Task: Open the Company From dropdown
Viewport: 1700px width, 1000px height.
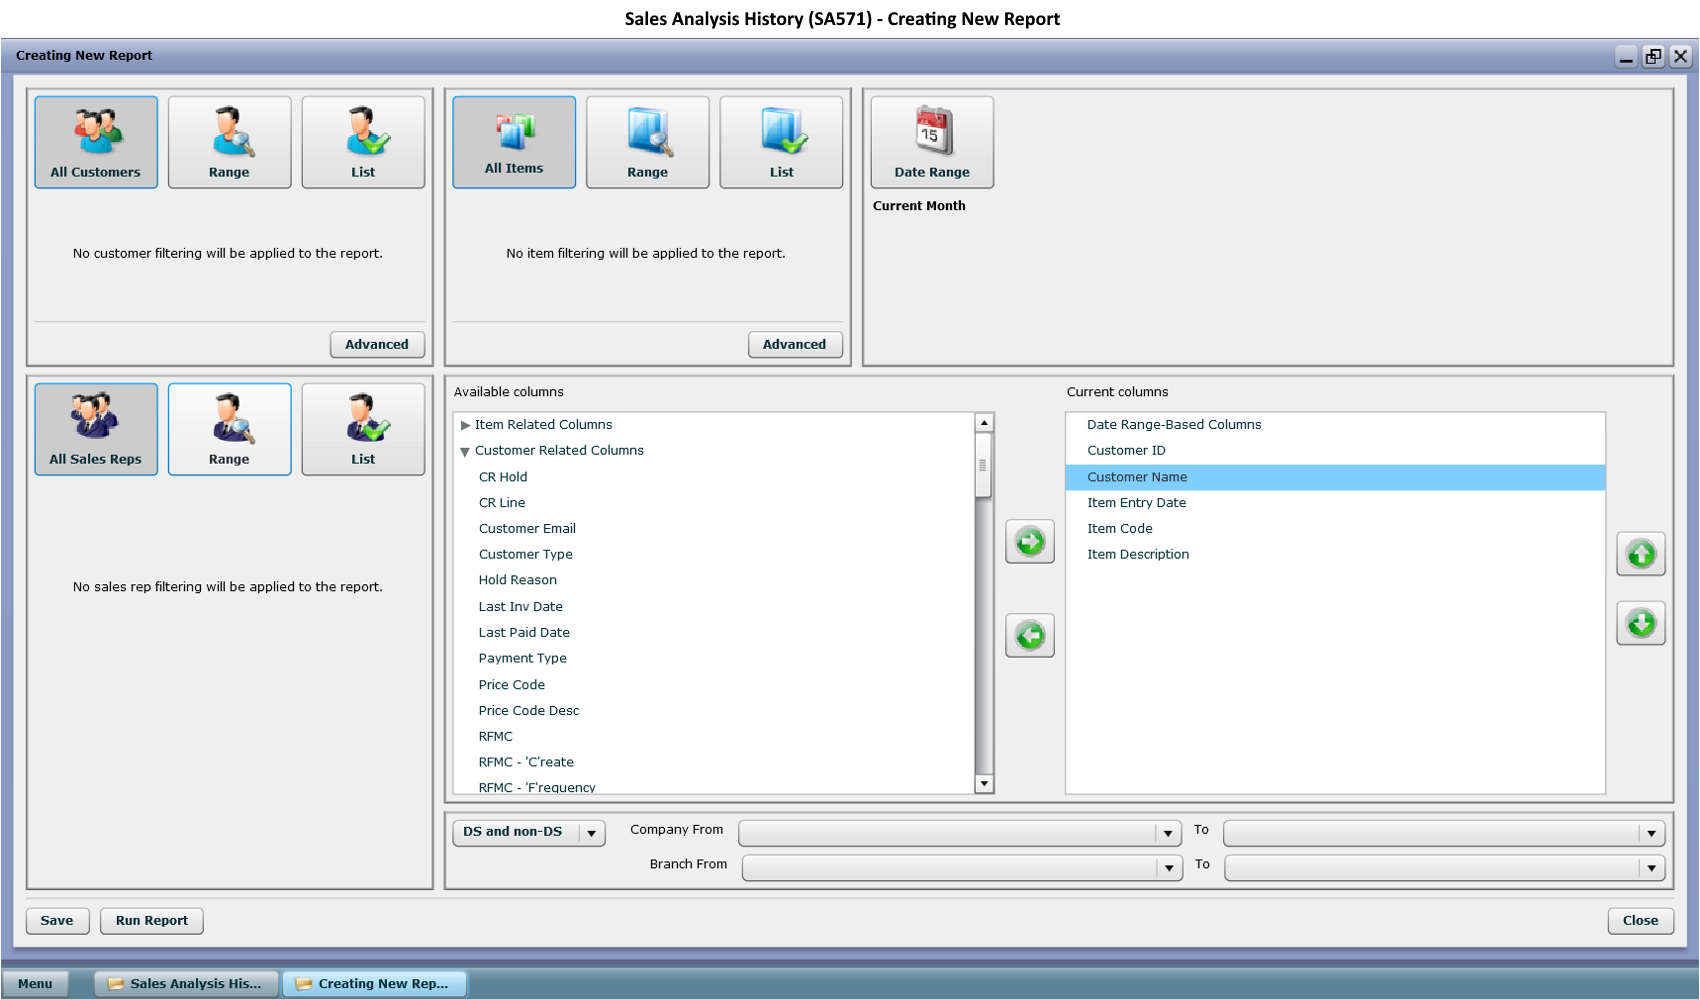Action: coord(1166,832)
